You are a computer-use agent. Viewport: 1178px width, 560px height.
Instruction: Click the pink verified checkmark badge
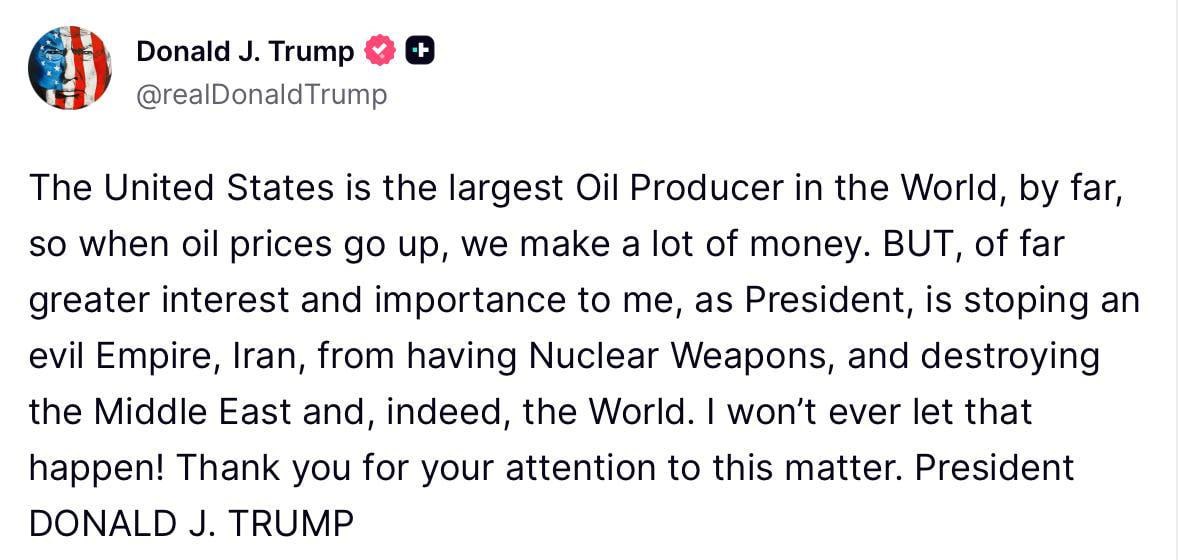[380, 50]
